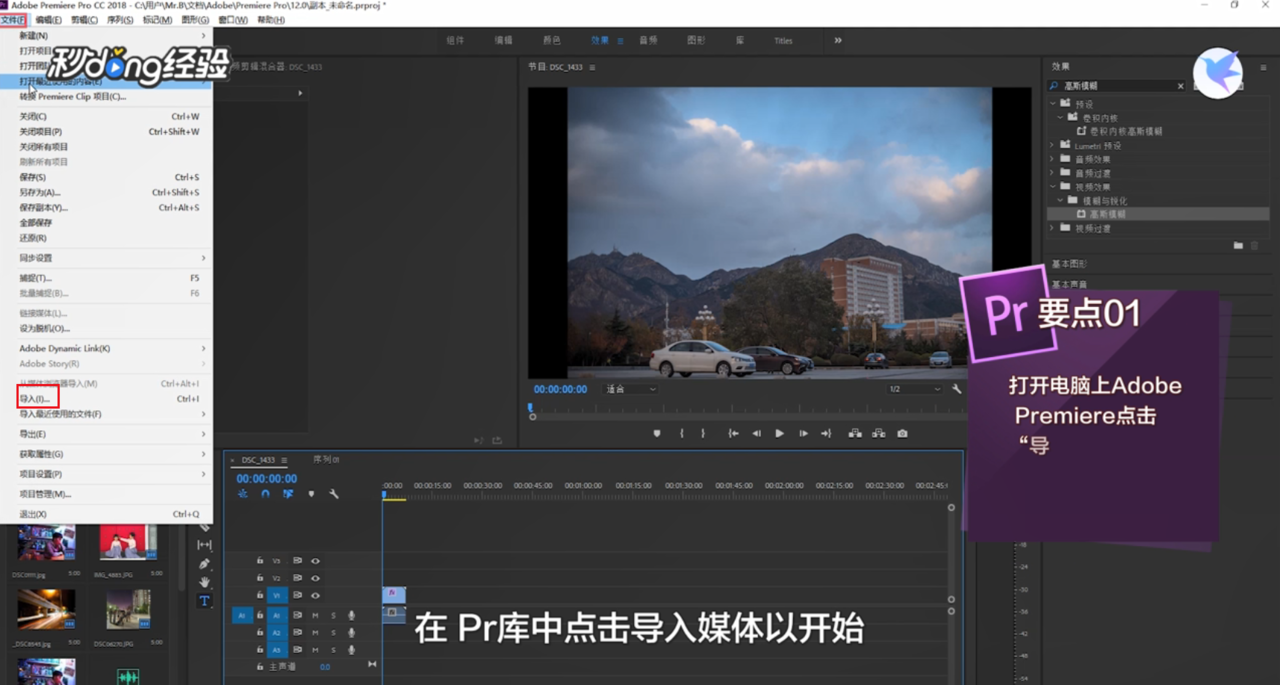Toggle sync lock on V2 track
Screen dimensions: 1280x685
(297, 578)
